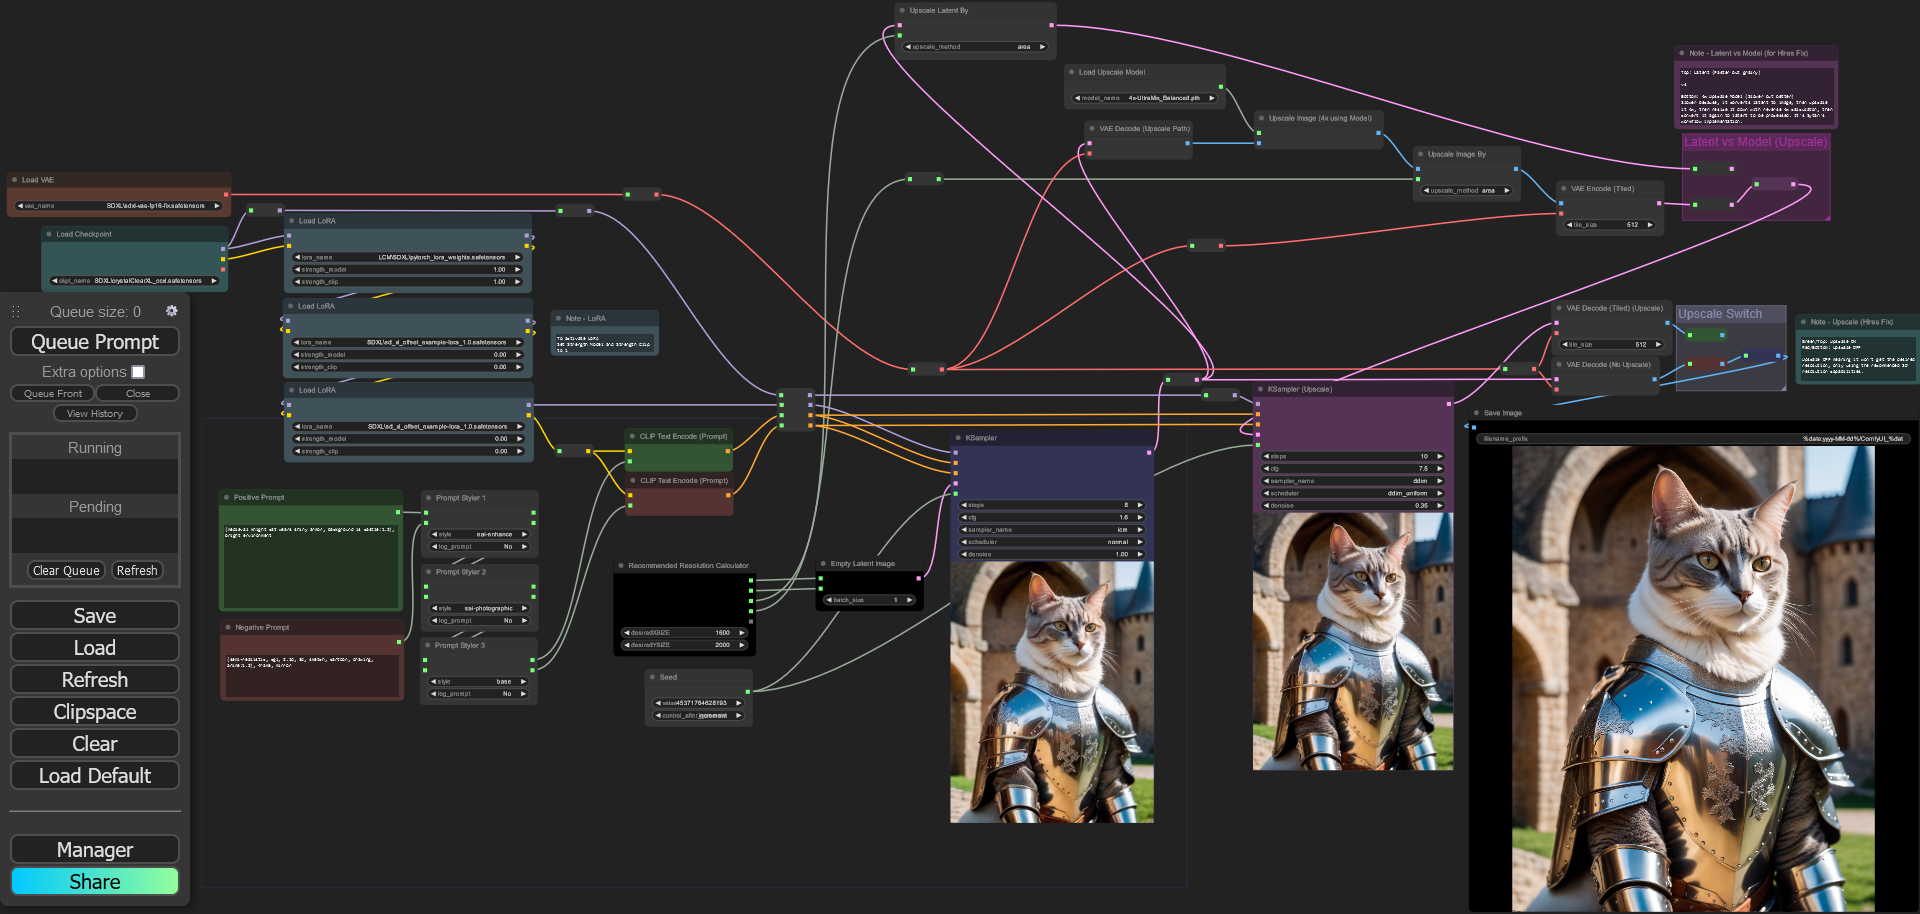
Task: Open upscale_method combo in Upscale Latent By
Action: coord(975,47)
